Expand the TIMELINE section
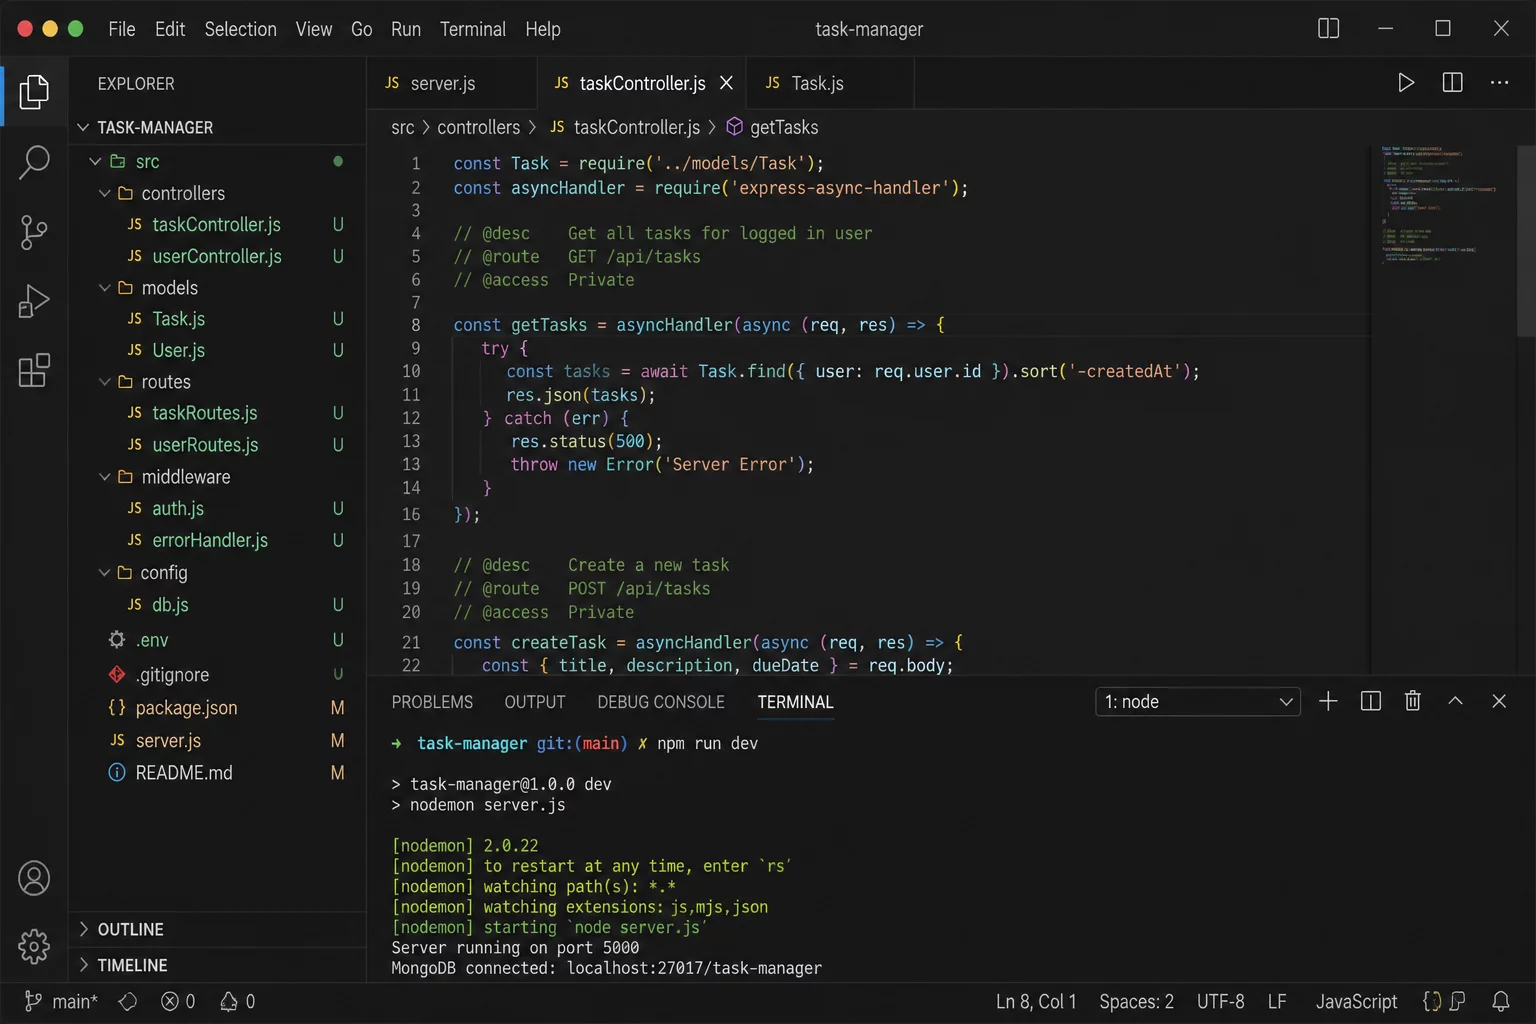Screen dimensions: 1536x1024 84,965
